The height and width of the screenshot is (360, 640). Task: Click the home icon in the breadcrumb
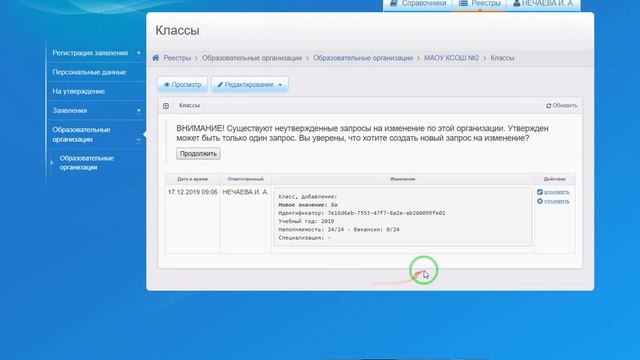[x=156, y=58]
